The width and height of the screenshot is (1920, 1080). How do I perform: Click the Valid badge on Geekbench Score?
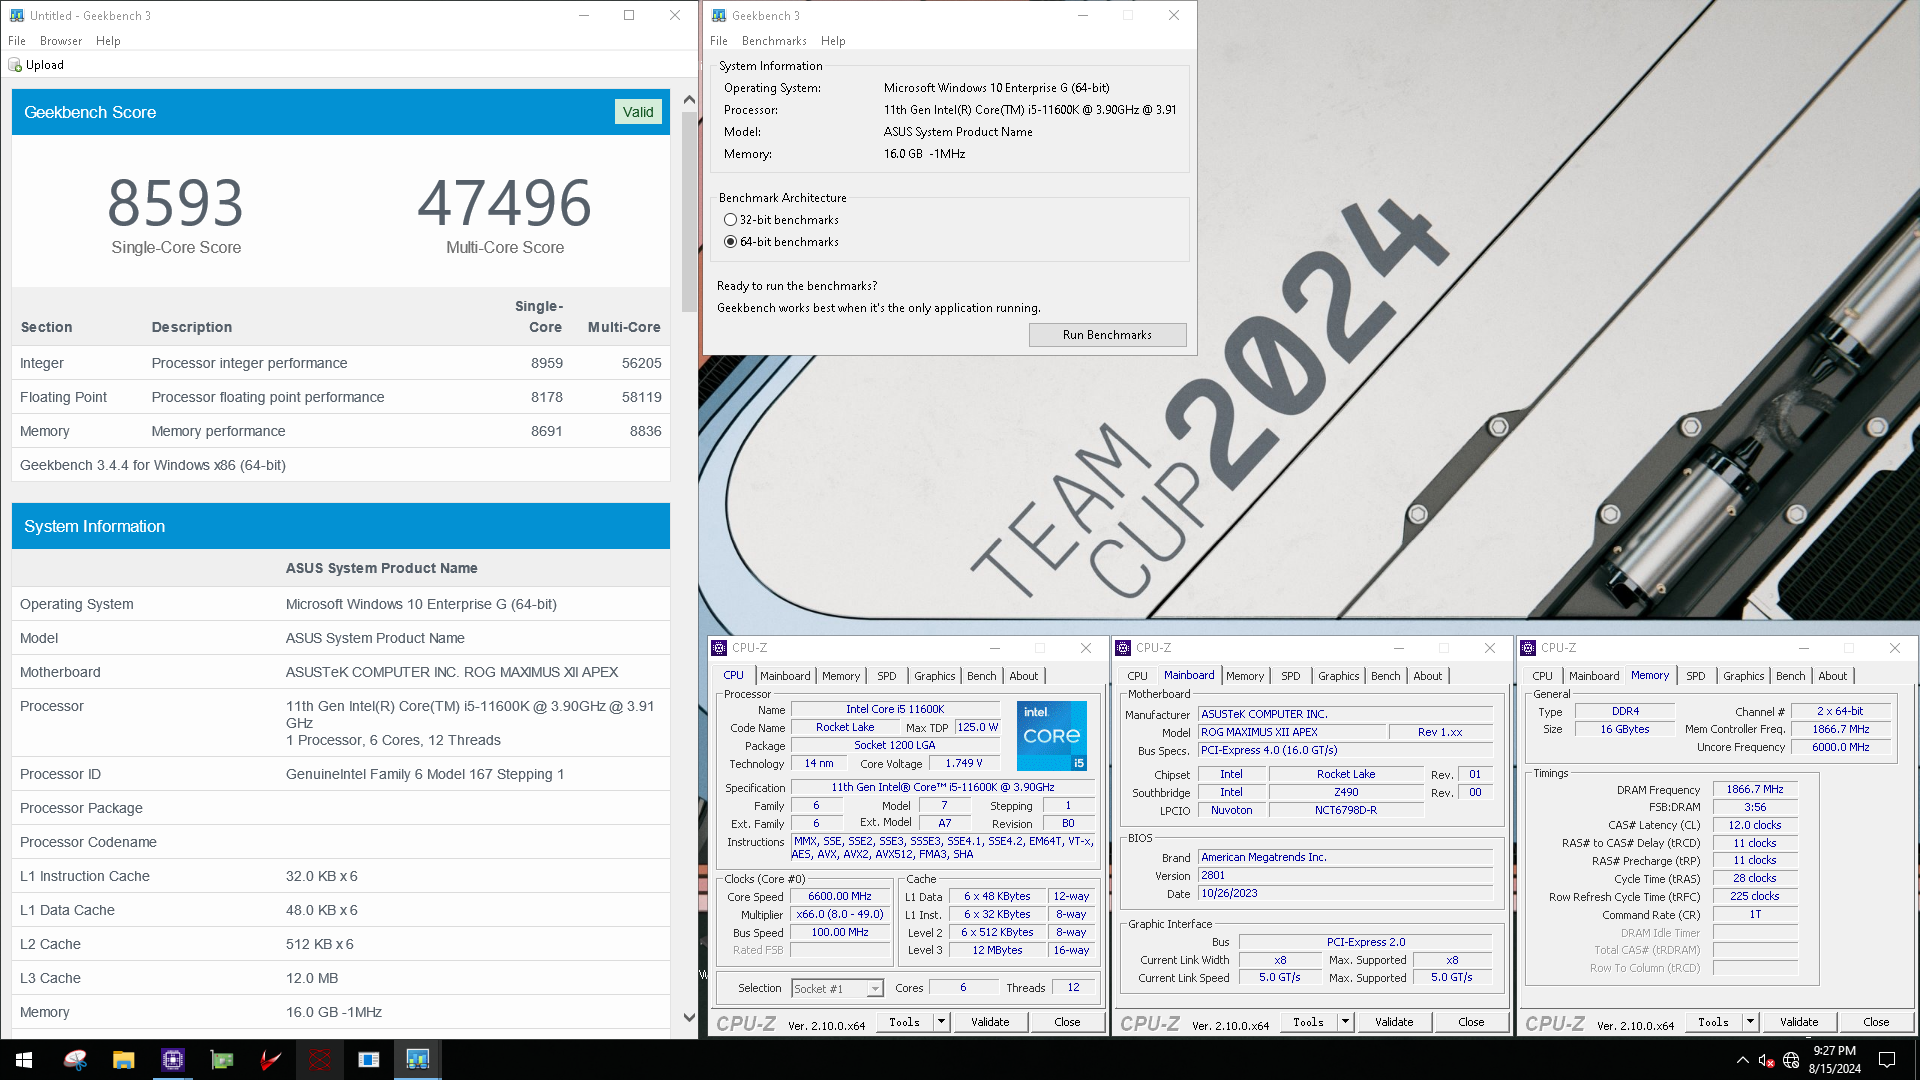coord(638,112)
